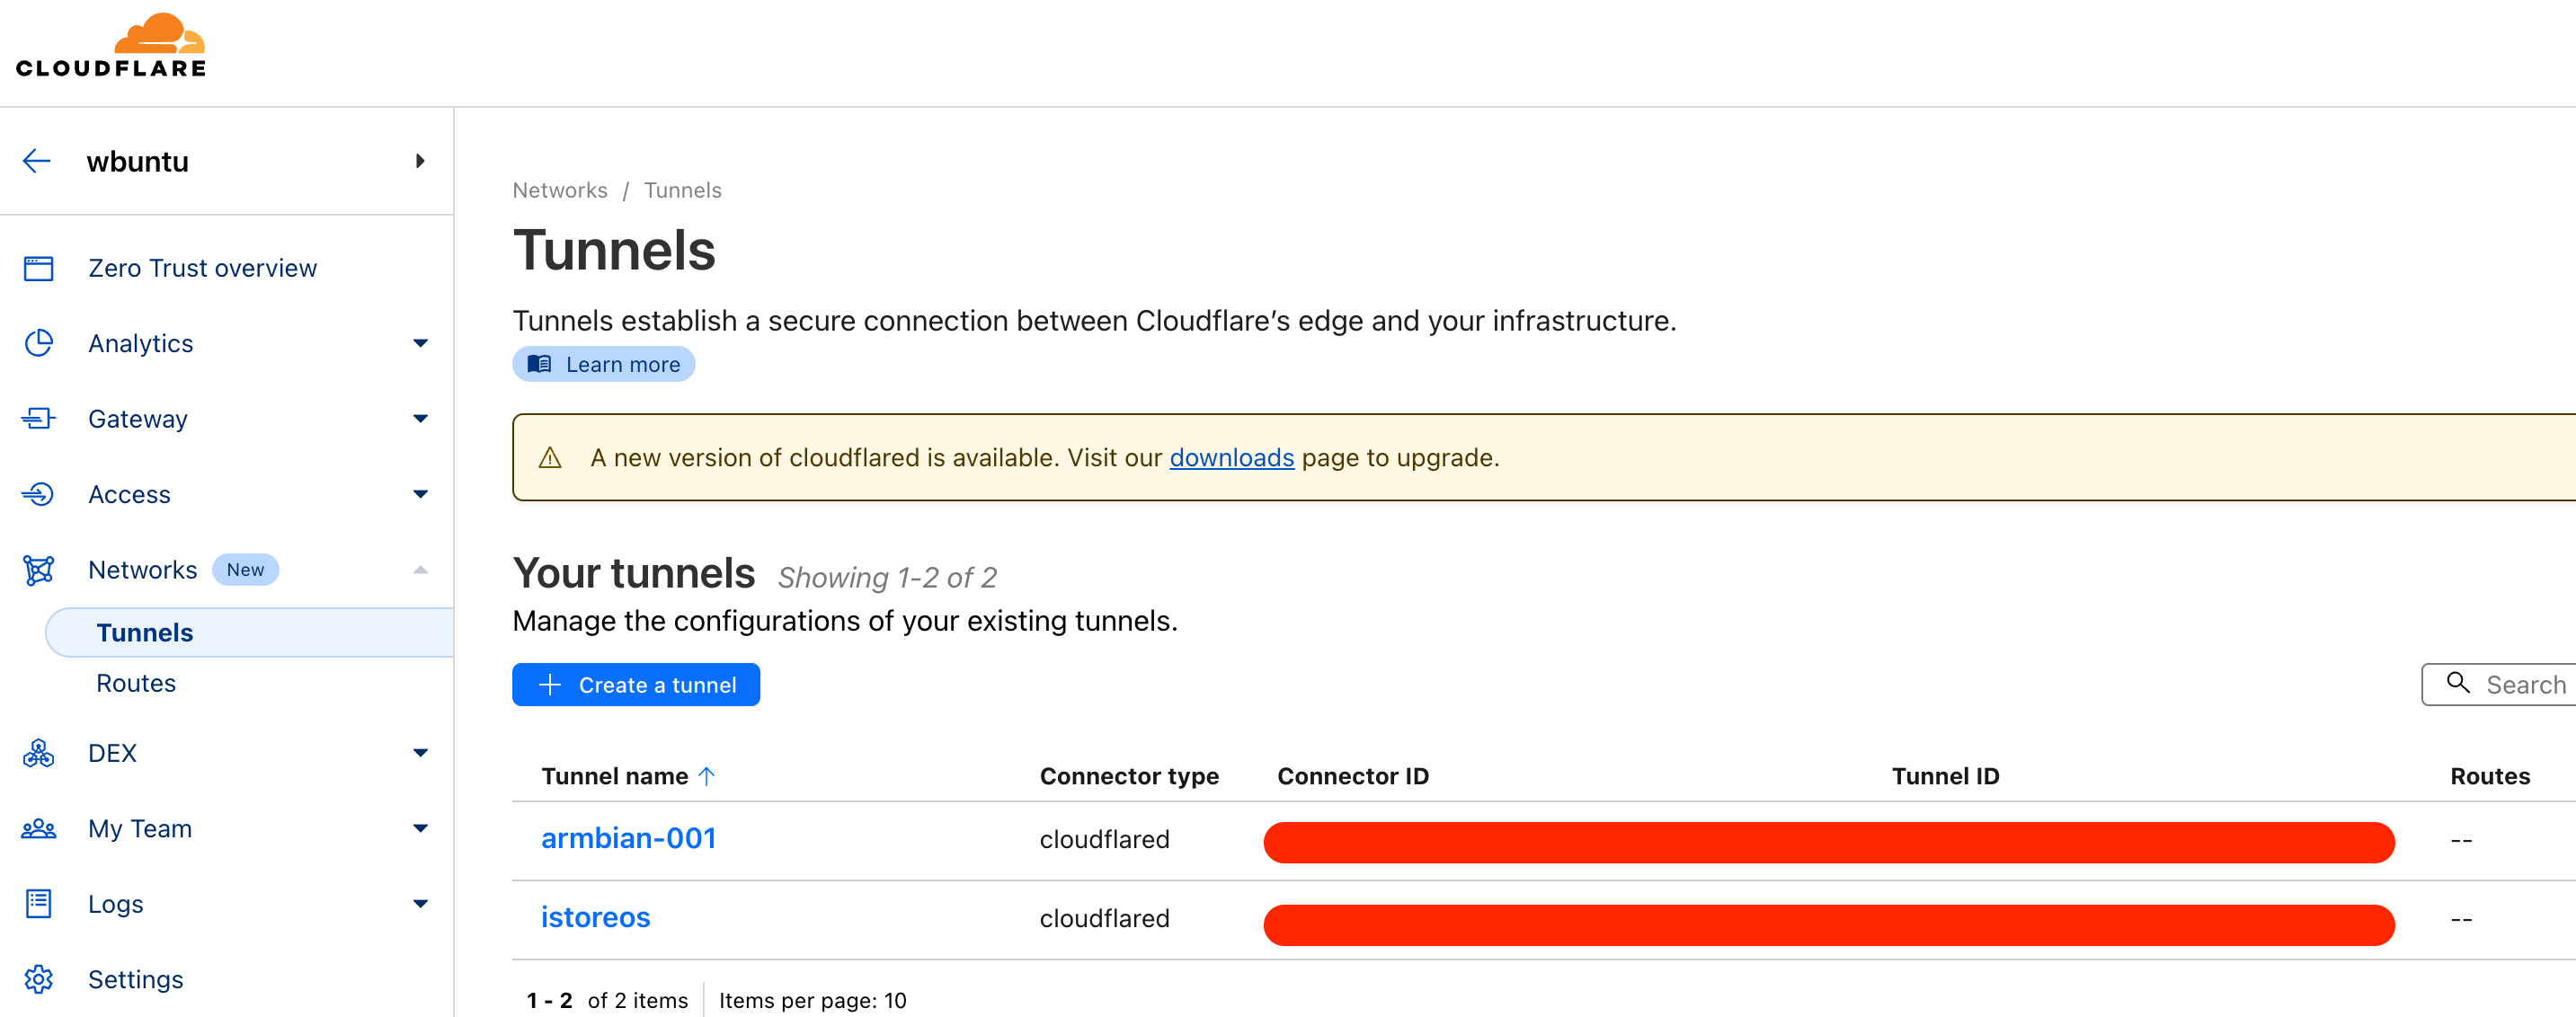Screen dimensions: 2576x1017
Task: Click the Access sidebar icon
Action: pyautogui.click(x=39, y=494)
